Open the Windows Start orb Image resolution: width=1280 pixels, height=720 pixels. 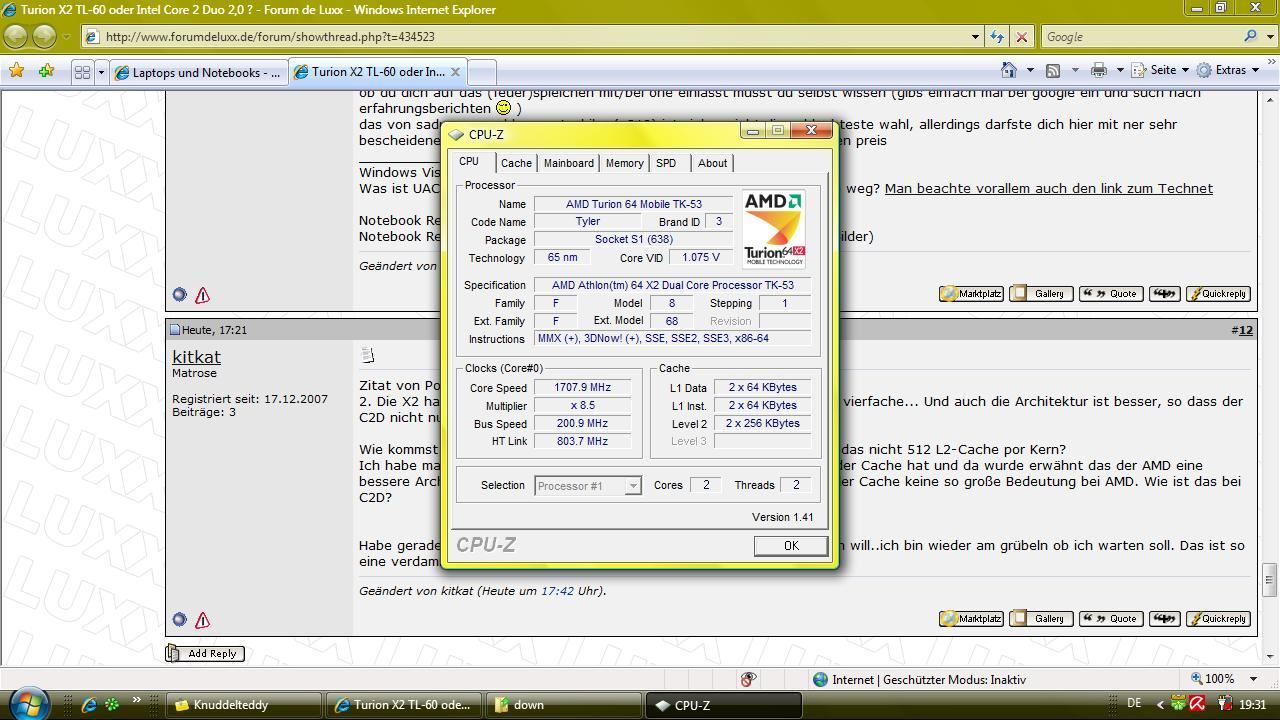27,703
